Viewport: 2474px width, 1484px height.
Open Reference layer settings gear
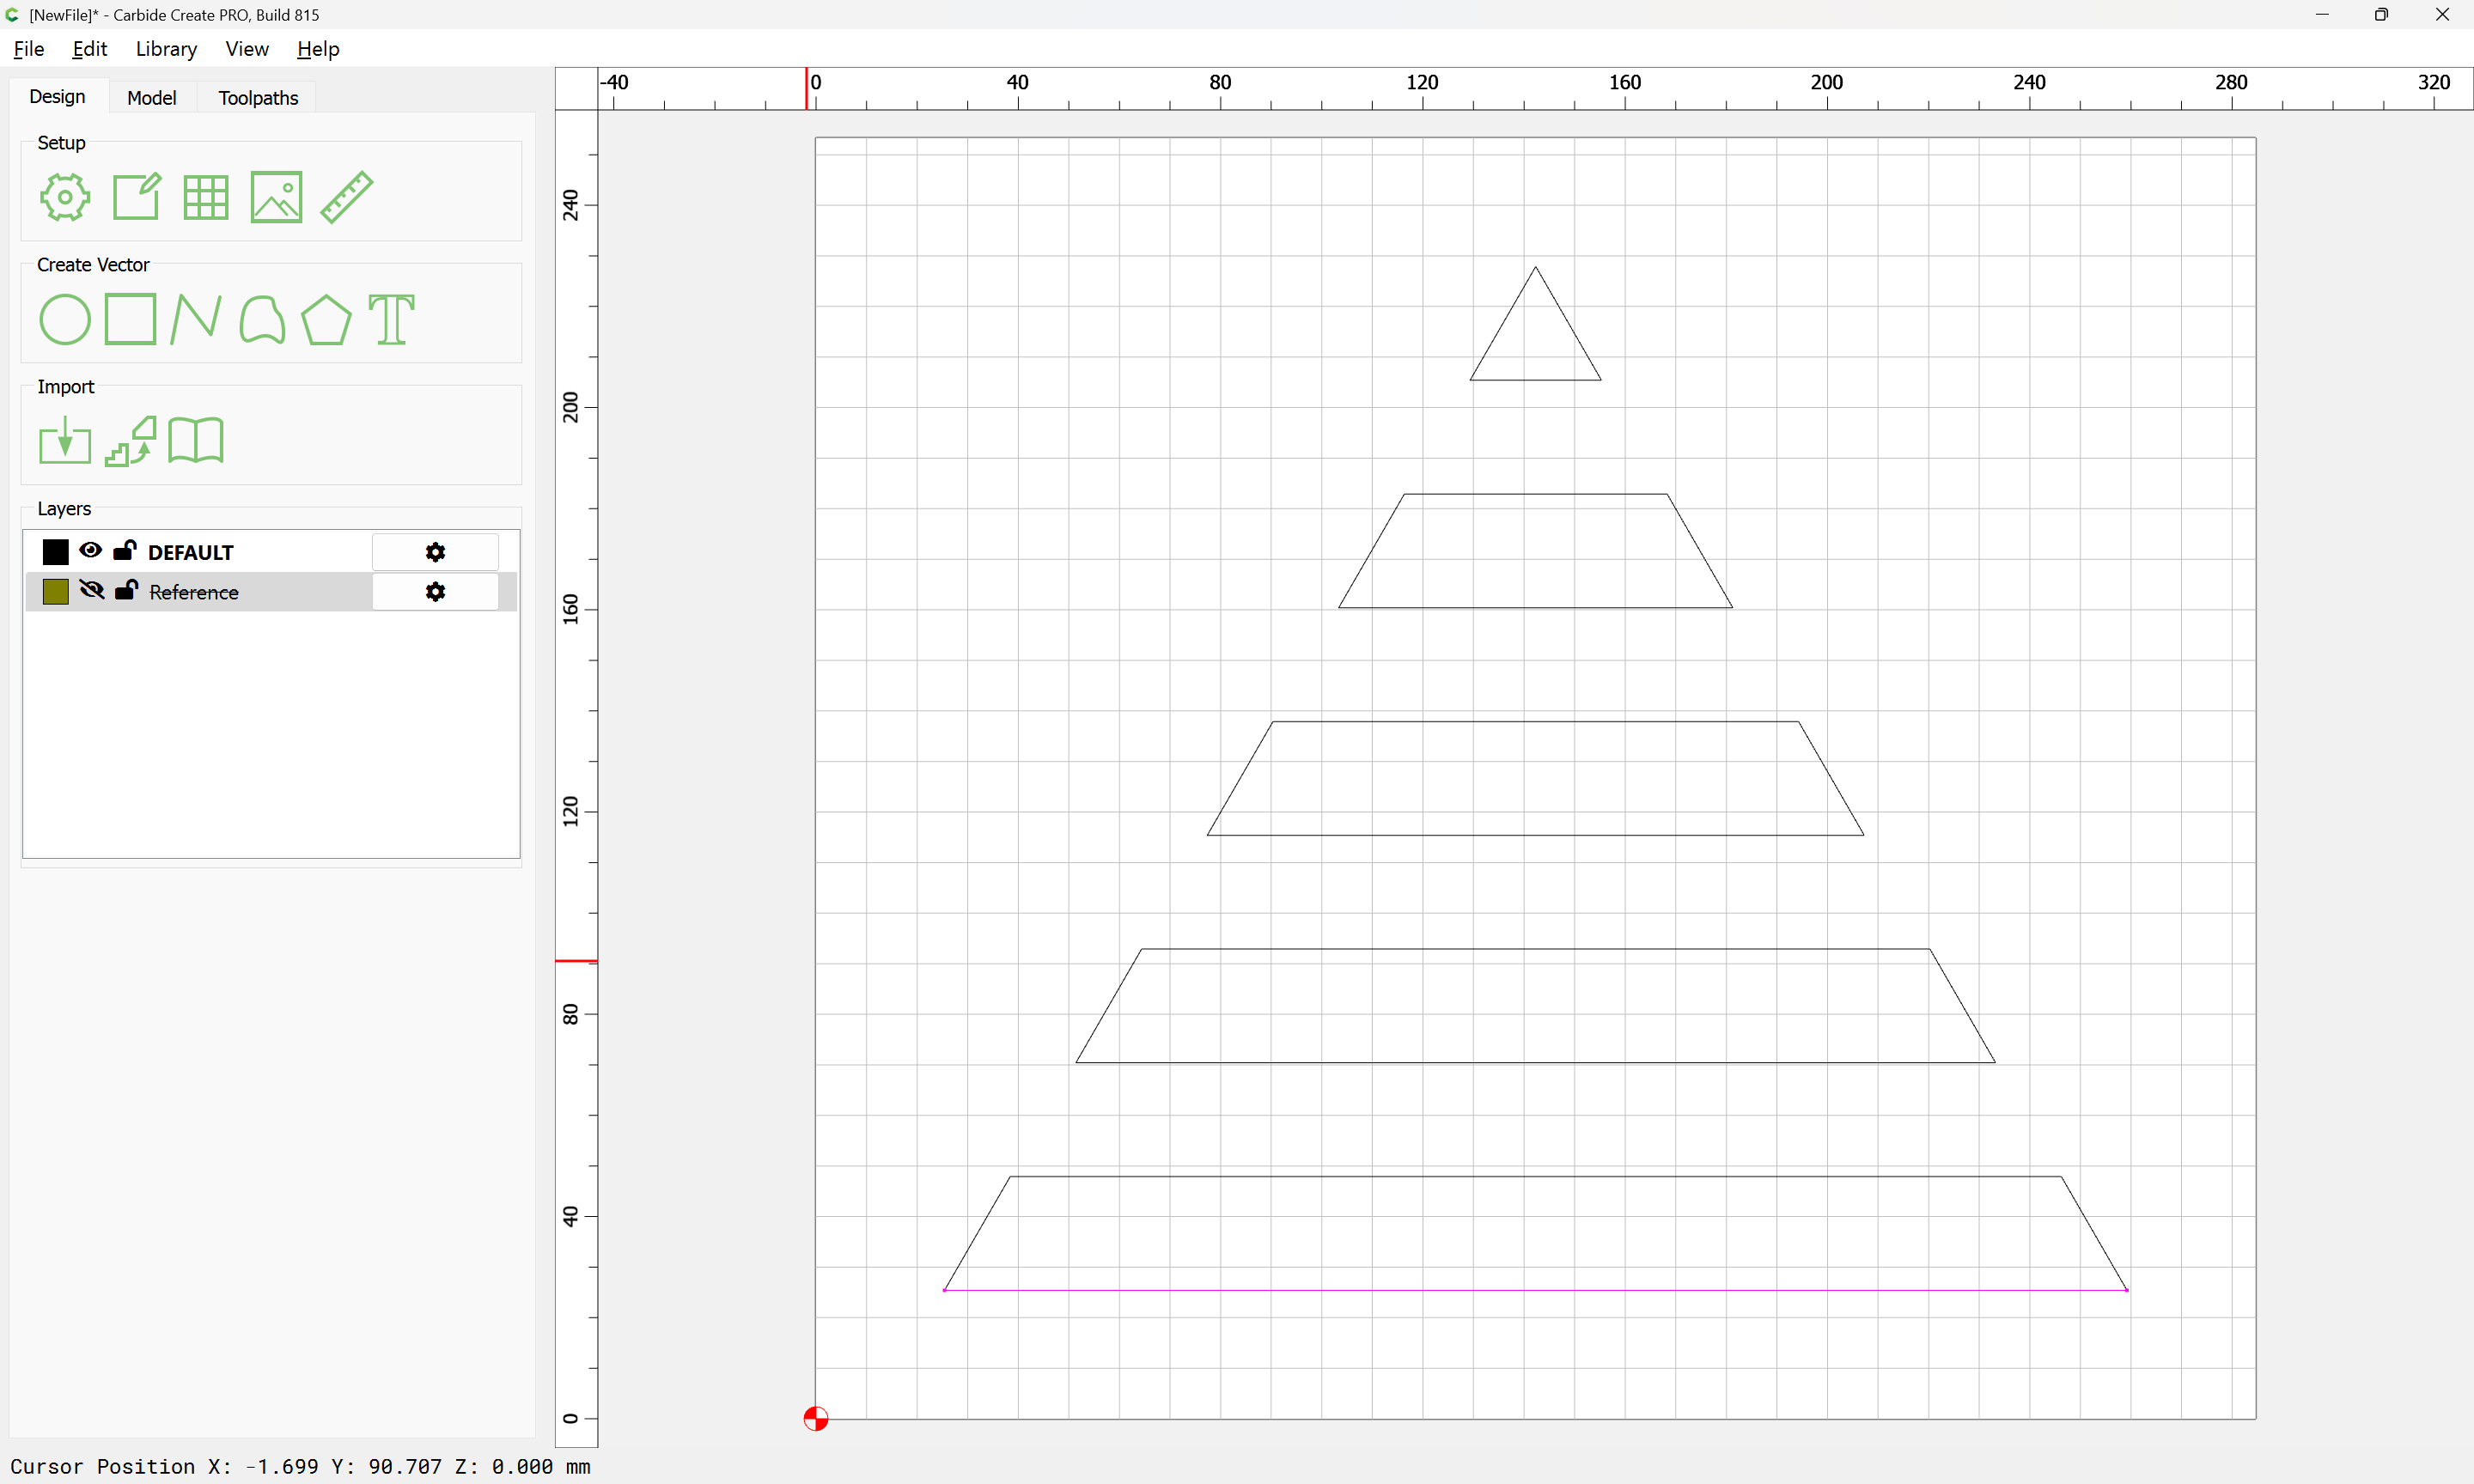click(435, 592)
